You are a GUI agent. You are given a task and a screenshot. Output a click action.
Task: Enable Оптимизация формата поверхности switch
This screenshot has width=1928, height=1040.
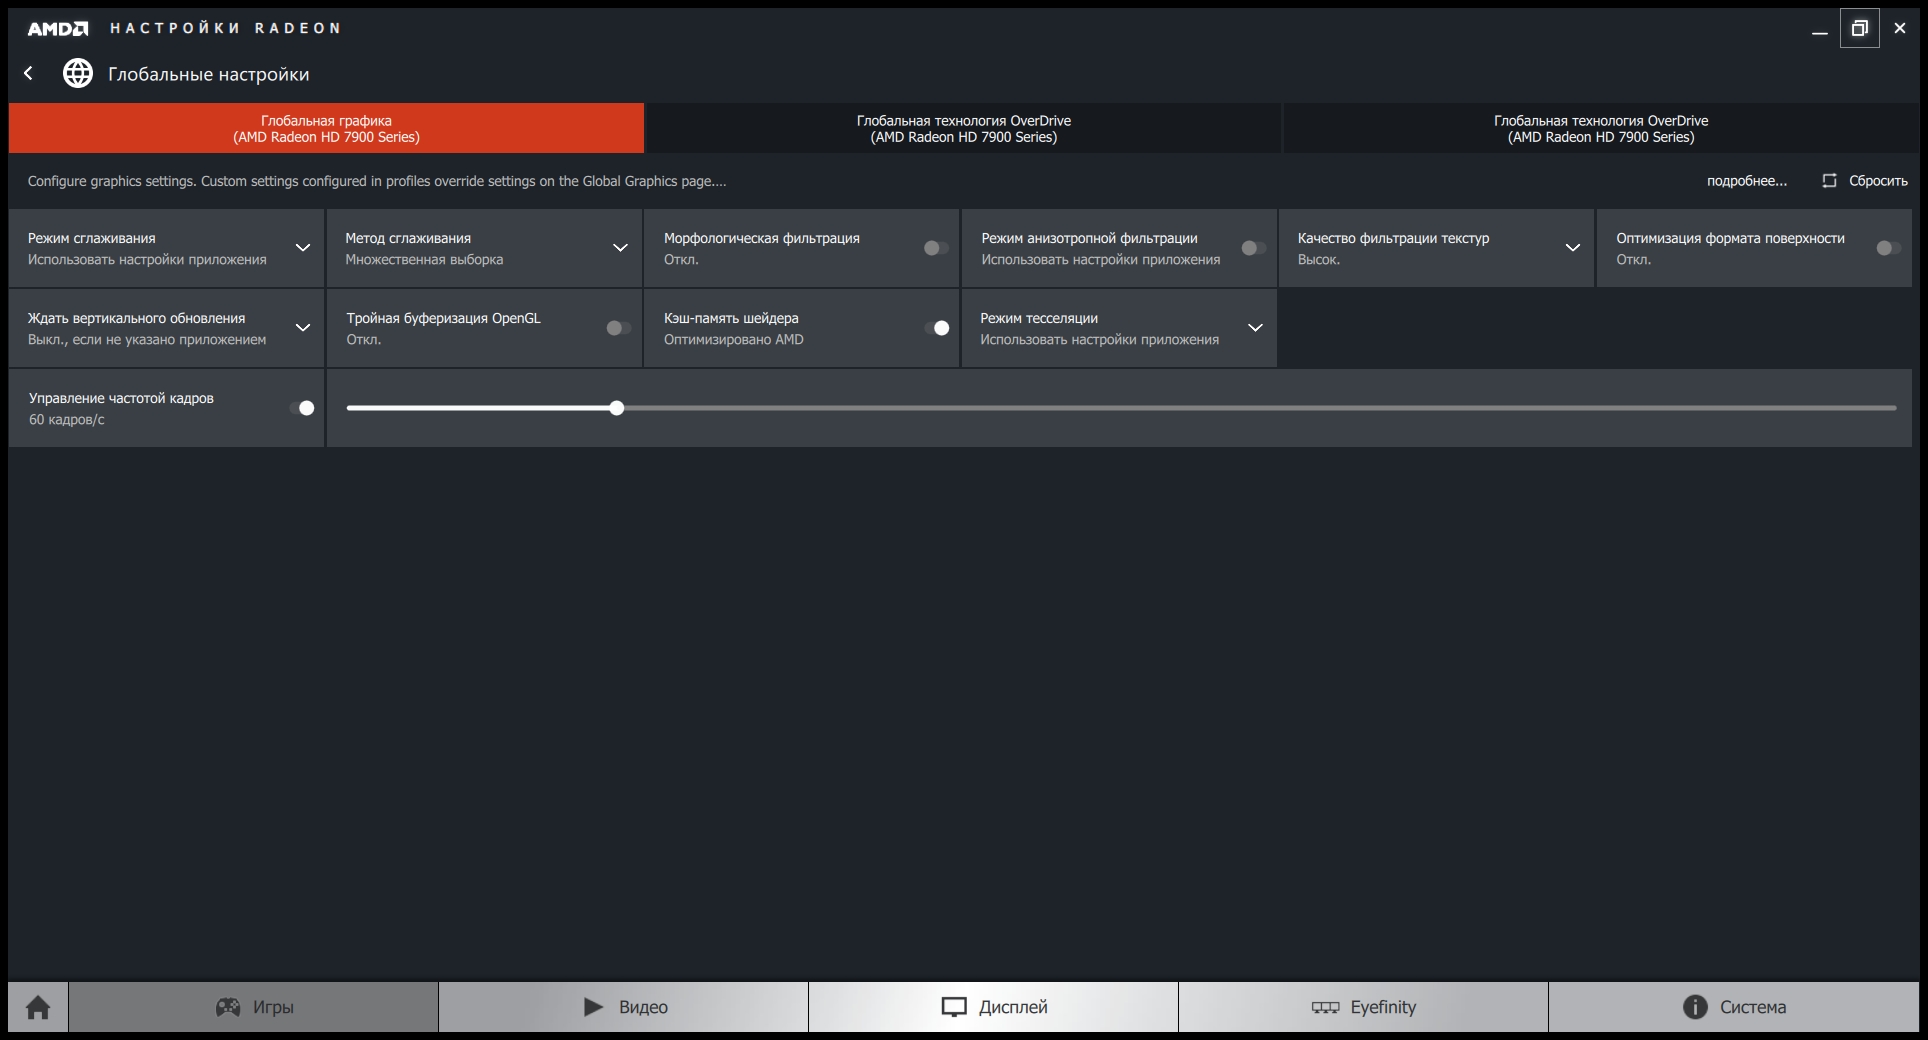[1888, 248]
